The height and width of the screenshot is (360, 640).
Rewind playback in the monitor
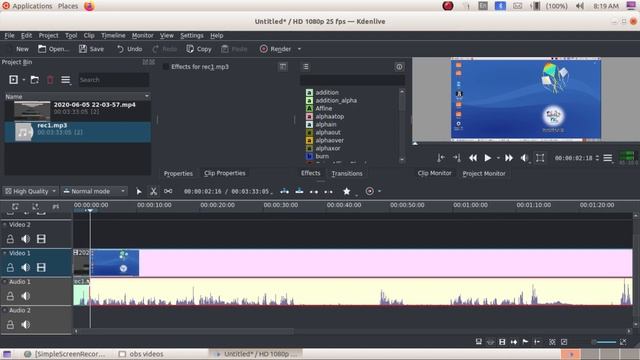[x=473, y=158]
